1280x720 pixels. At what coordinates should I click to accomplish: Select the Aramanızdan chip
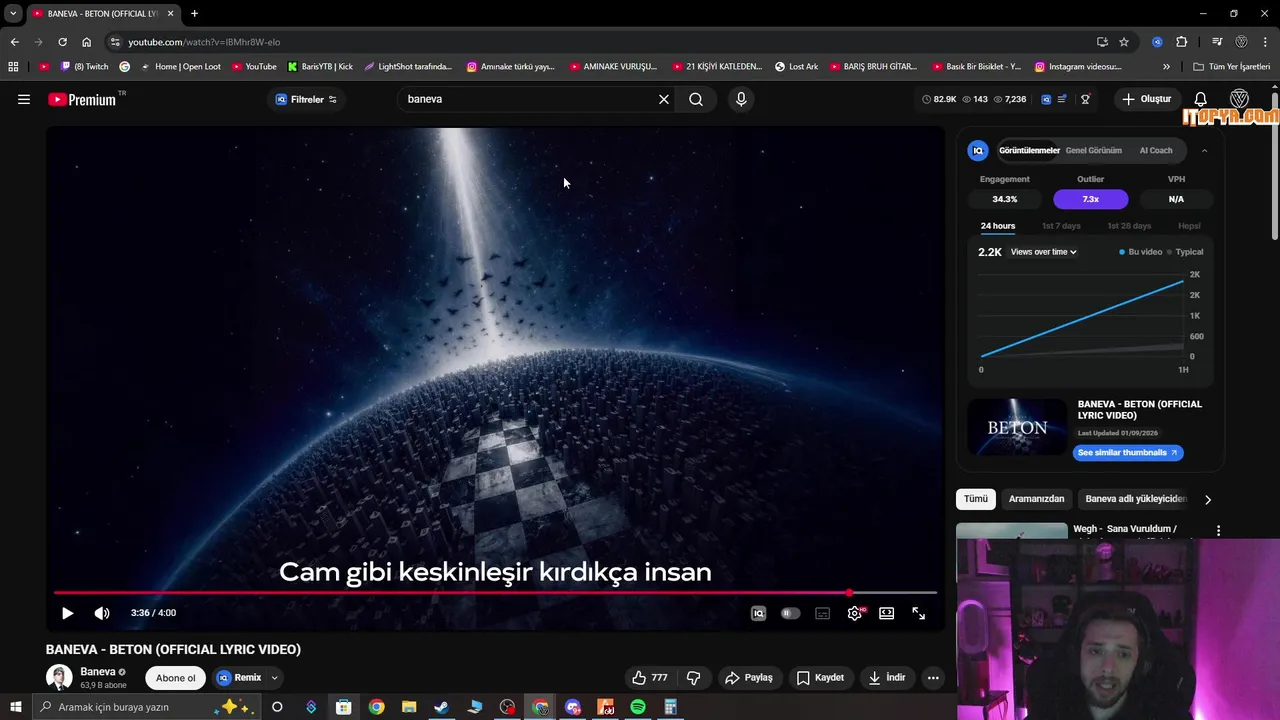(1036, 499)
